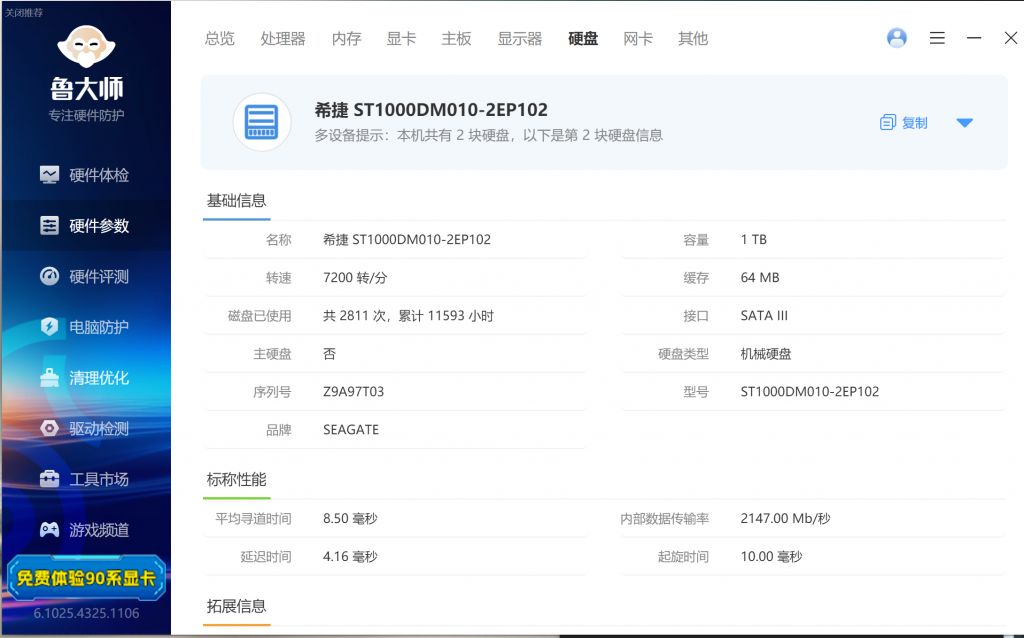Open the hamburger menu at top right
Viewport: 1024px width, 638px height.
tap(937, 37)
